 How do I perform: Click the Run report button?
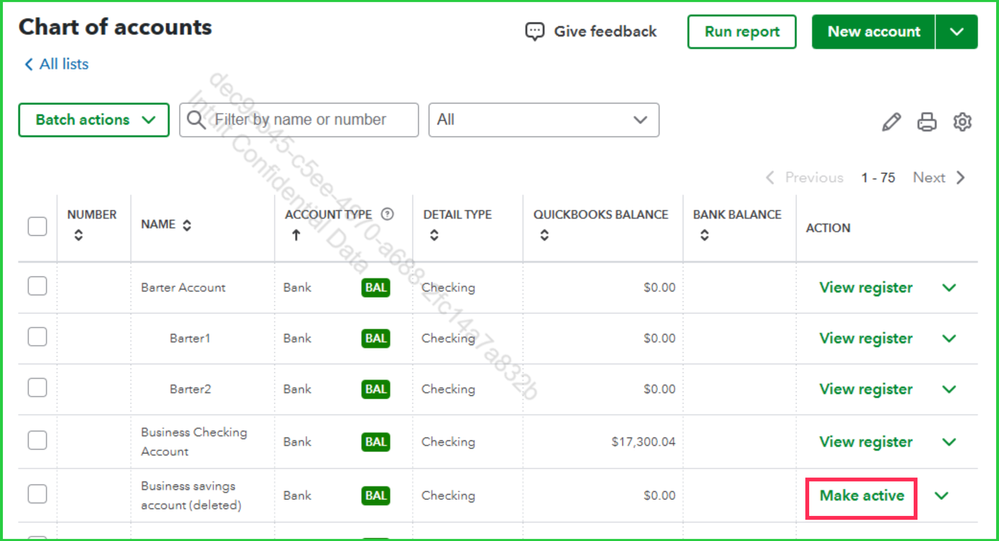pyautogui.click(x=741, y=32)
